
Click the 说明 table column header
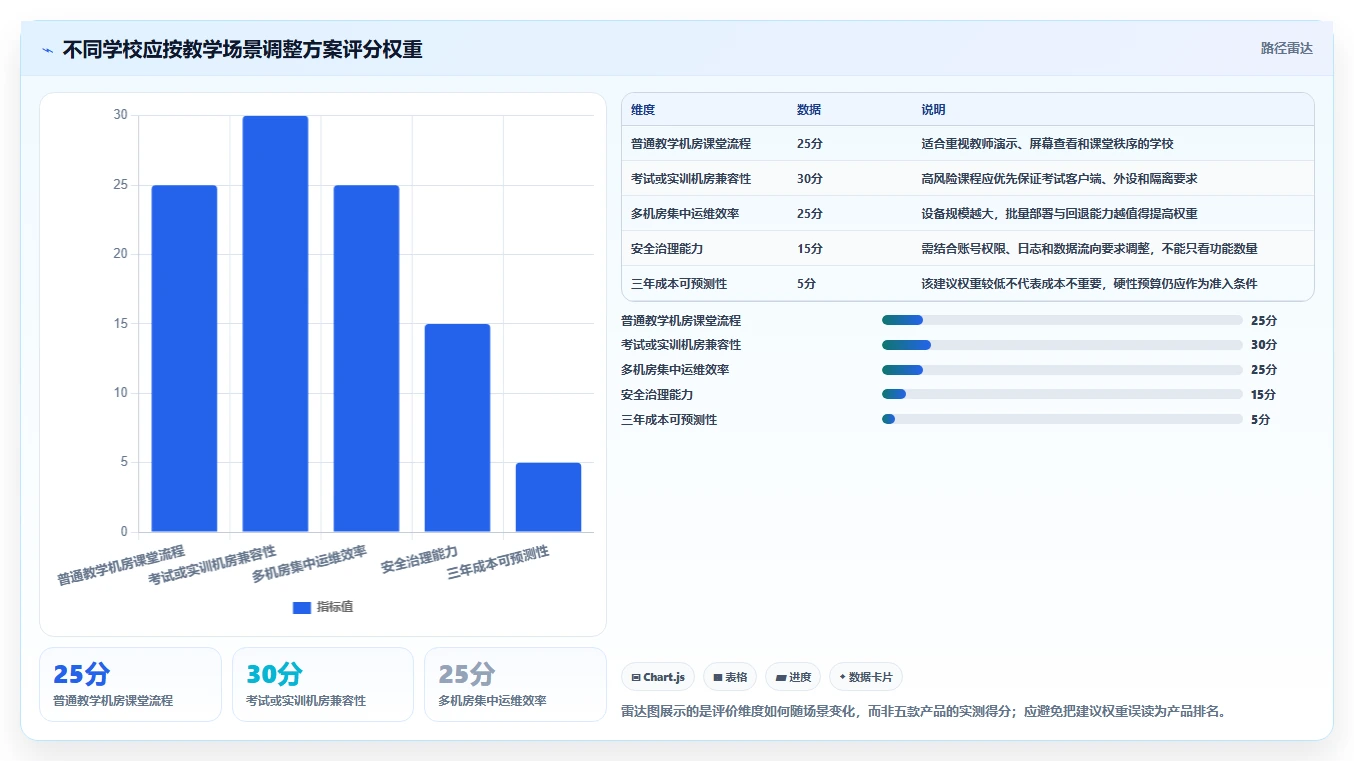coord(933,110)
